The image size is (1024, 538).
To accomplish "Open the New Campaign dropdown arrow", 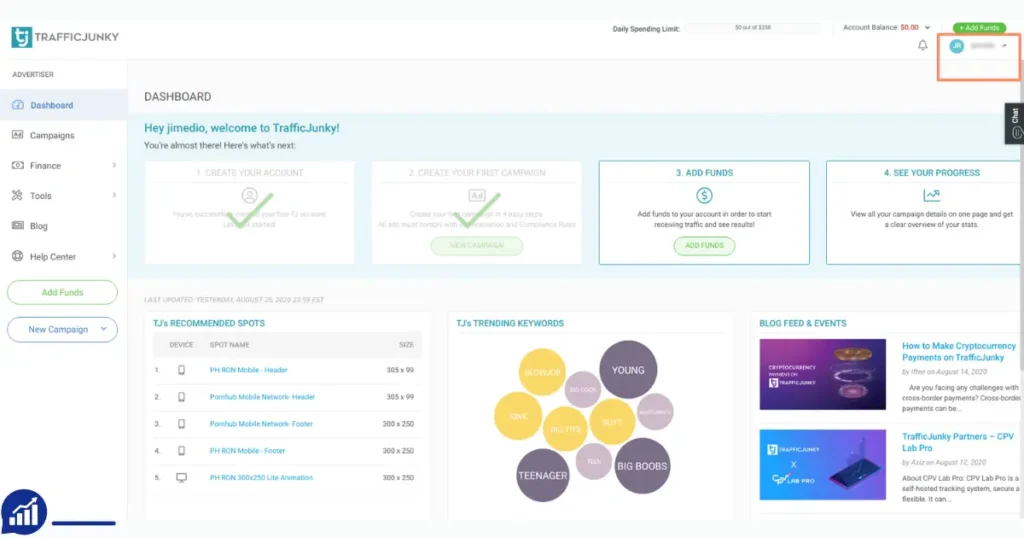I will point(103,329).
